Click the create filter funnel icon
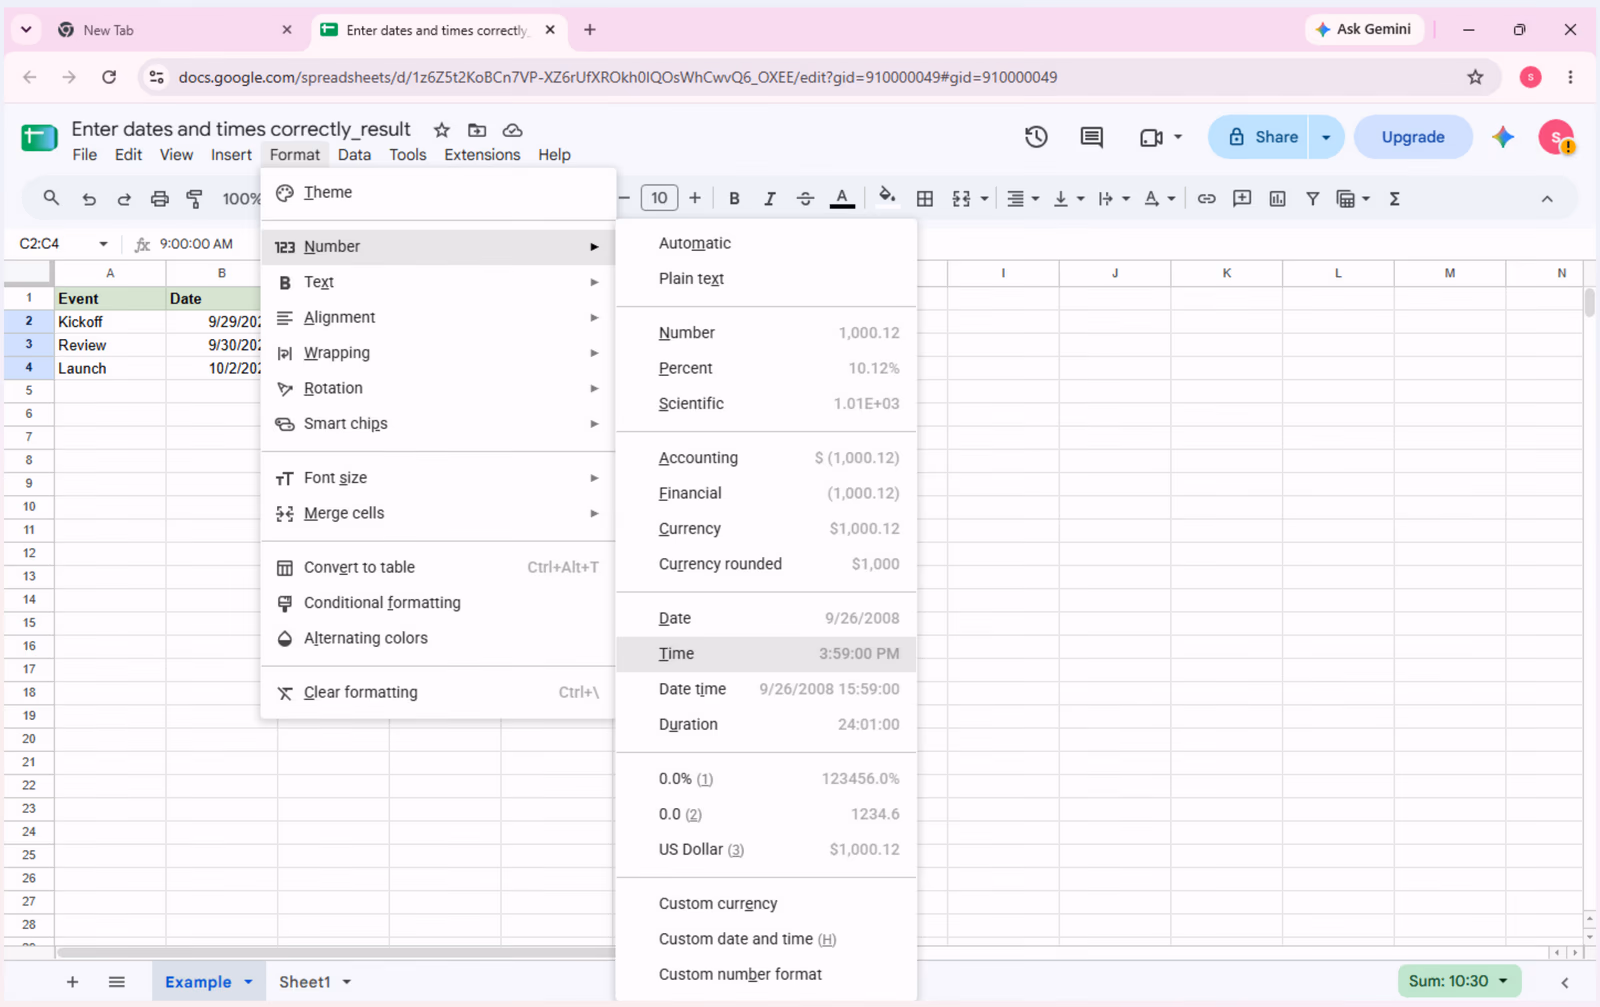Screen dimensions: 1600x1007 (x=1312, y=199)
